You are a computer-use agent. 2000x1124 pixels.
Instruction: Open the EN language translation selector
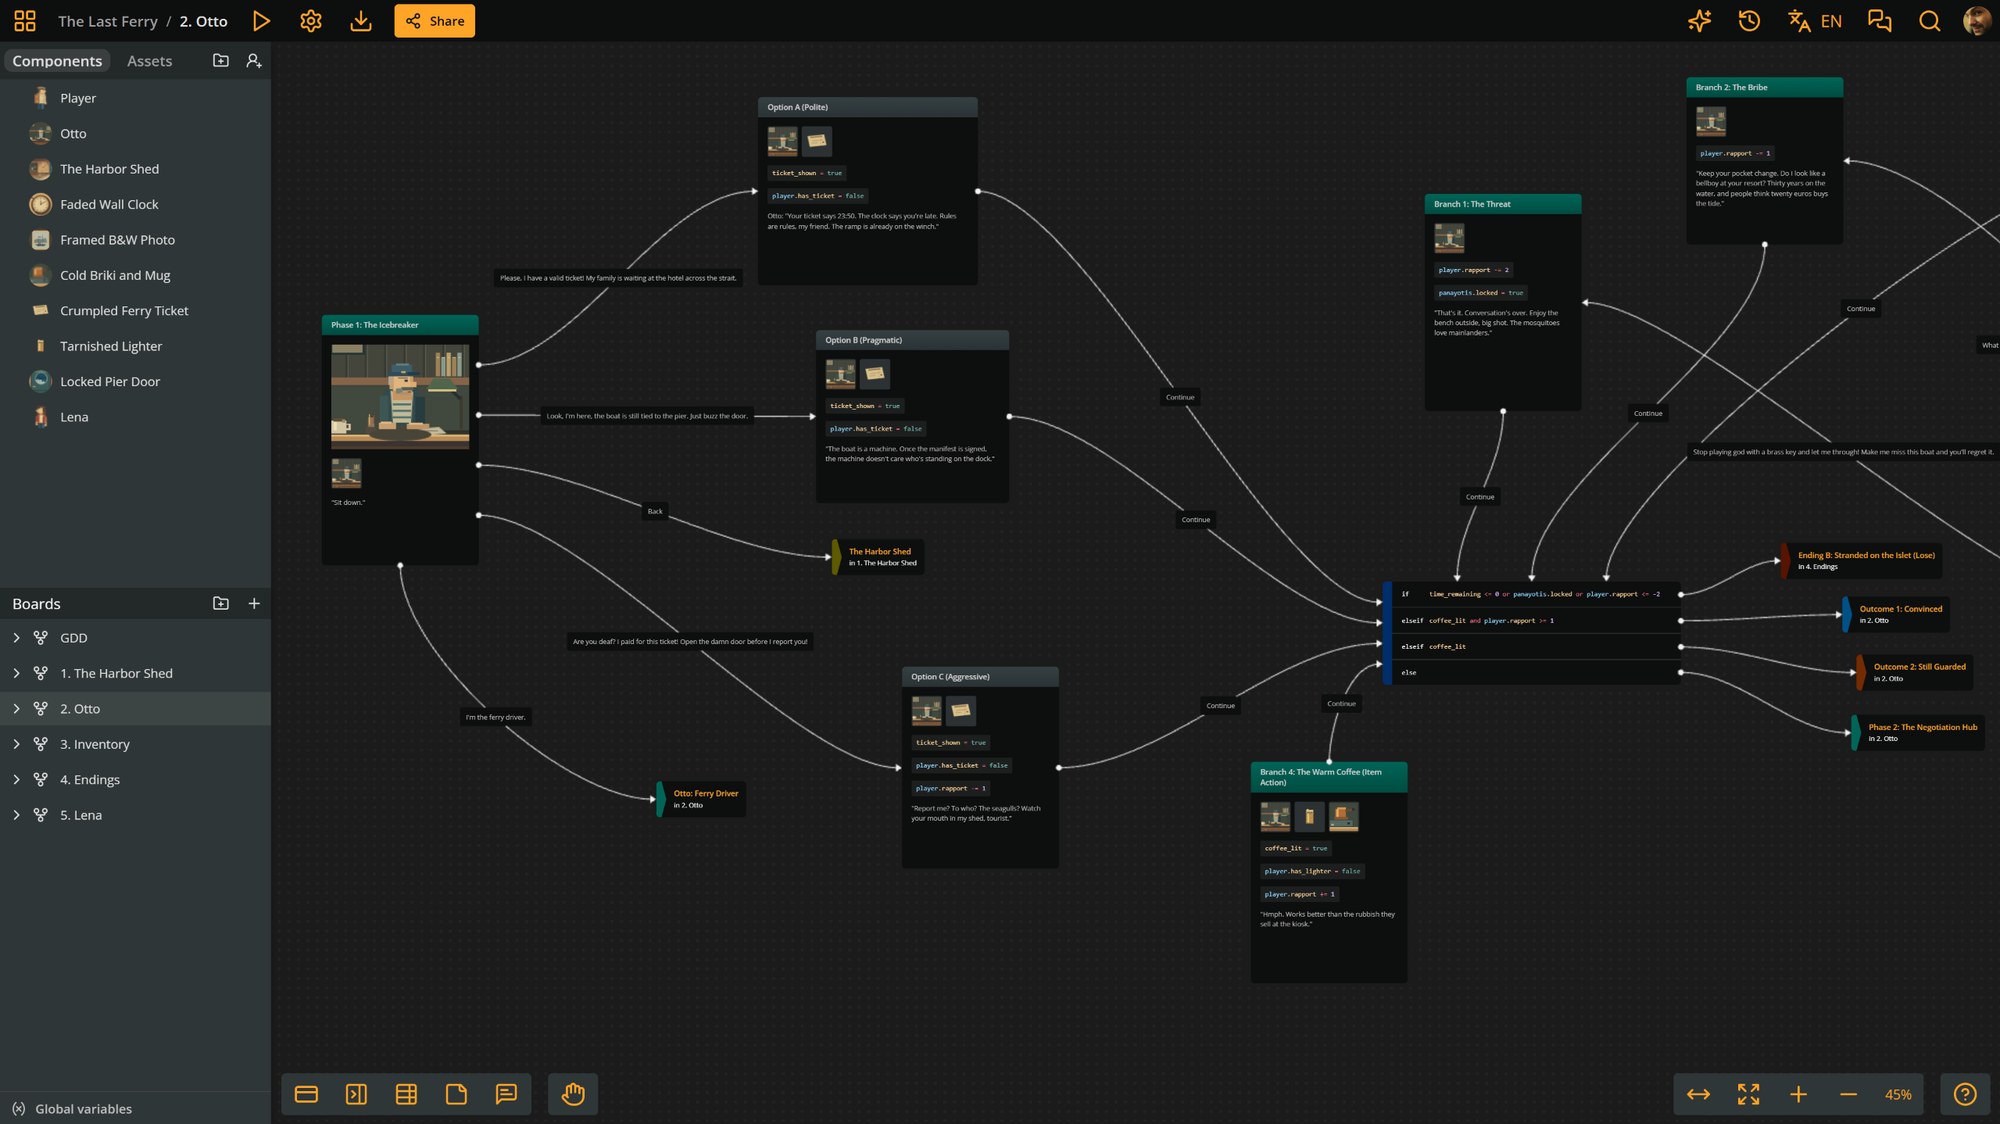pyautogui.click(x=1815, y=21)
